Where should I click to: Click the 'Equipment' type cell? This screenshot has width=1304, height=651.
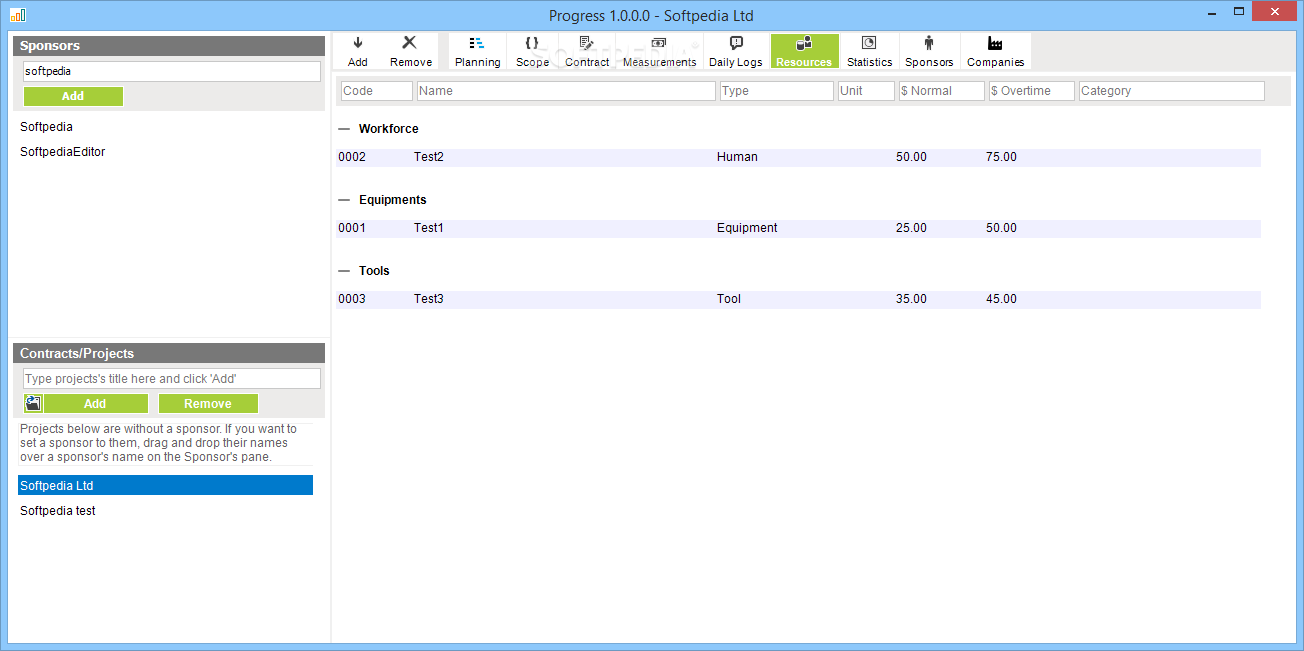pyautogui.click(x=747, y=228)
